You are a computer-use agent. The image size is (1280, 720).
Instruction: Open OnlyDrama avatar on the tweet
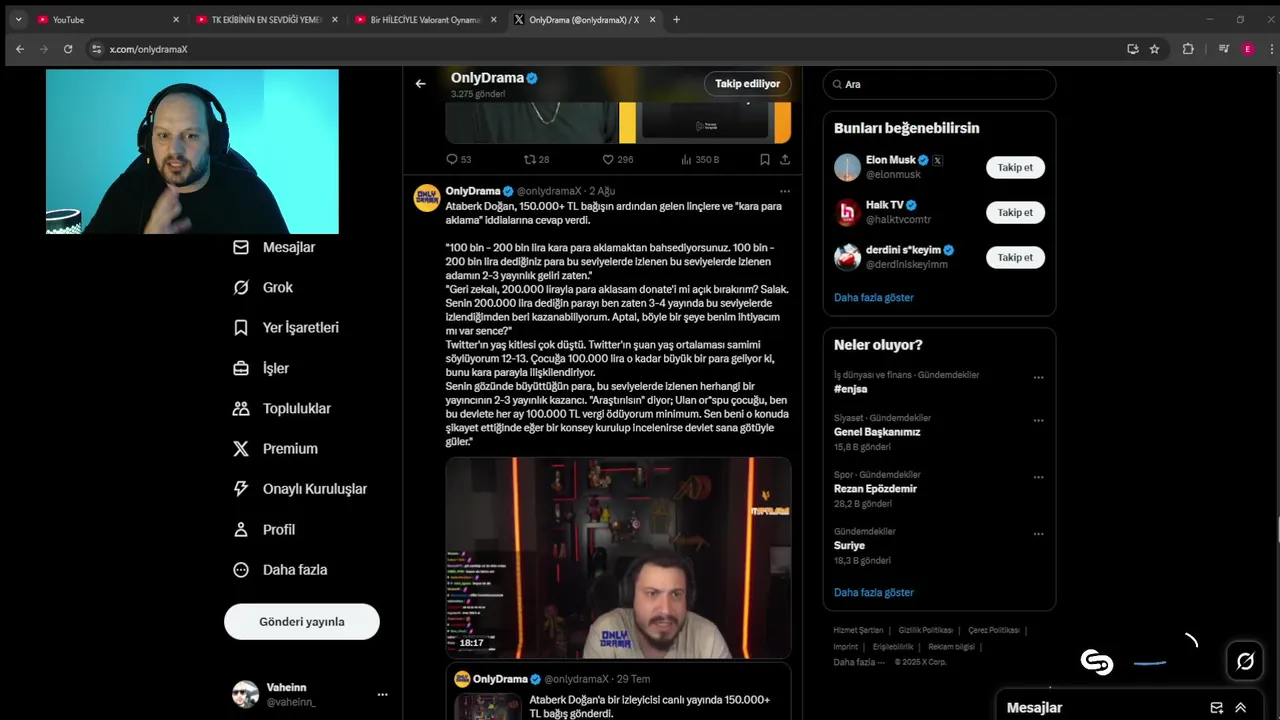(x=427, y=197)
